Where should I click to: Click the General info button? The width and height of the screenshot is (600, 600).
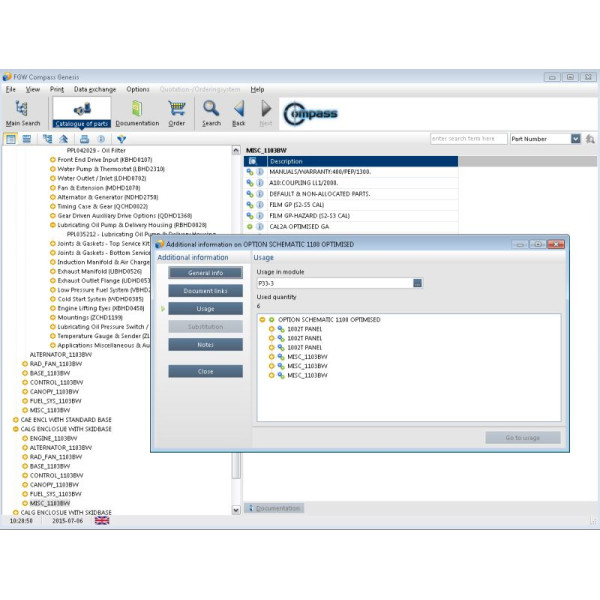[x=205, y=273]
